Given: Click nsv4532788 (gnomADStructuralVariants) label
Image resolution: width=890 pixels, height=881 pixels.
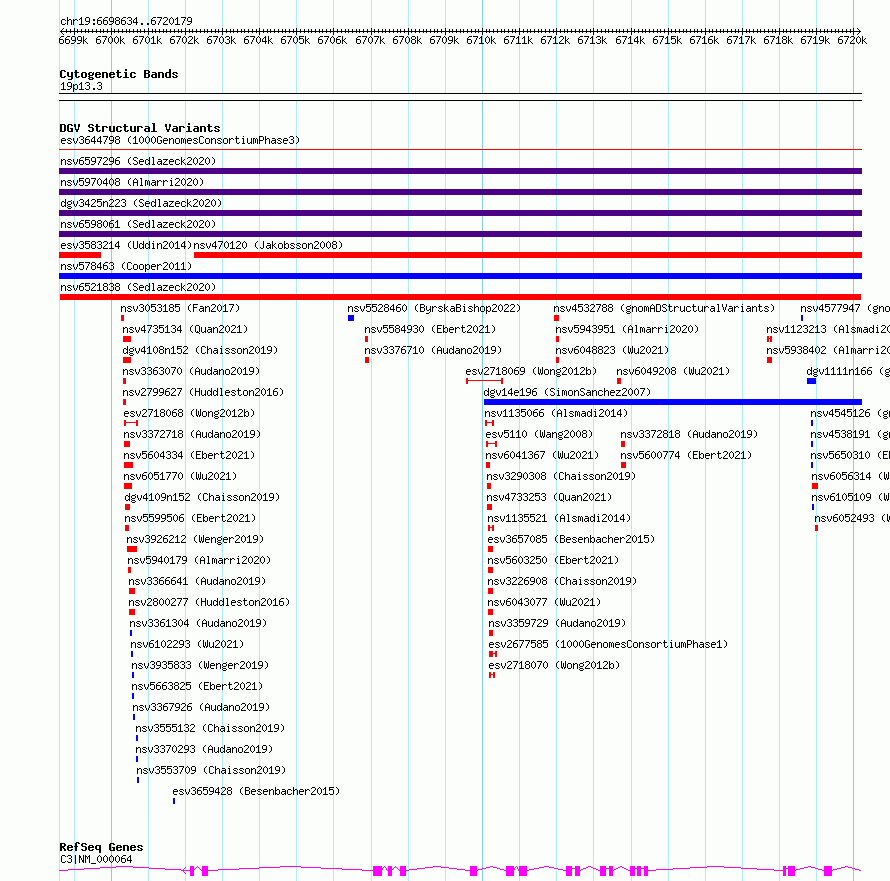Looking at the screenshot, I should point(664,308).
